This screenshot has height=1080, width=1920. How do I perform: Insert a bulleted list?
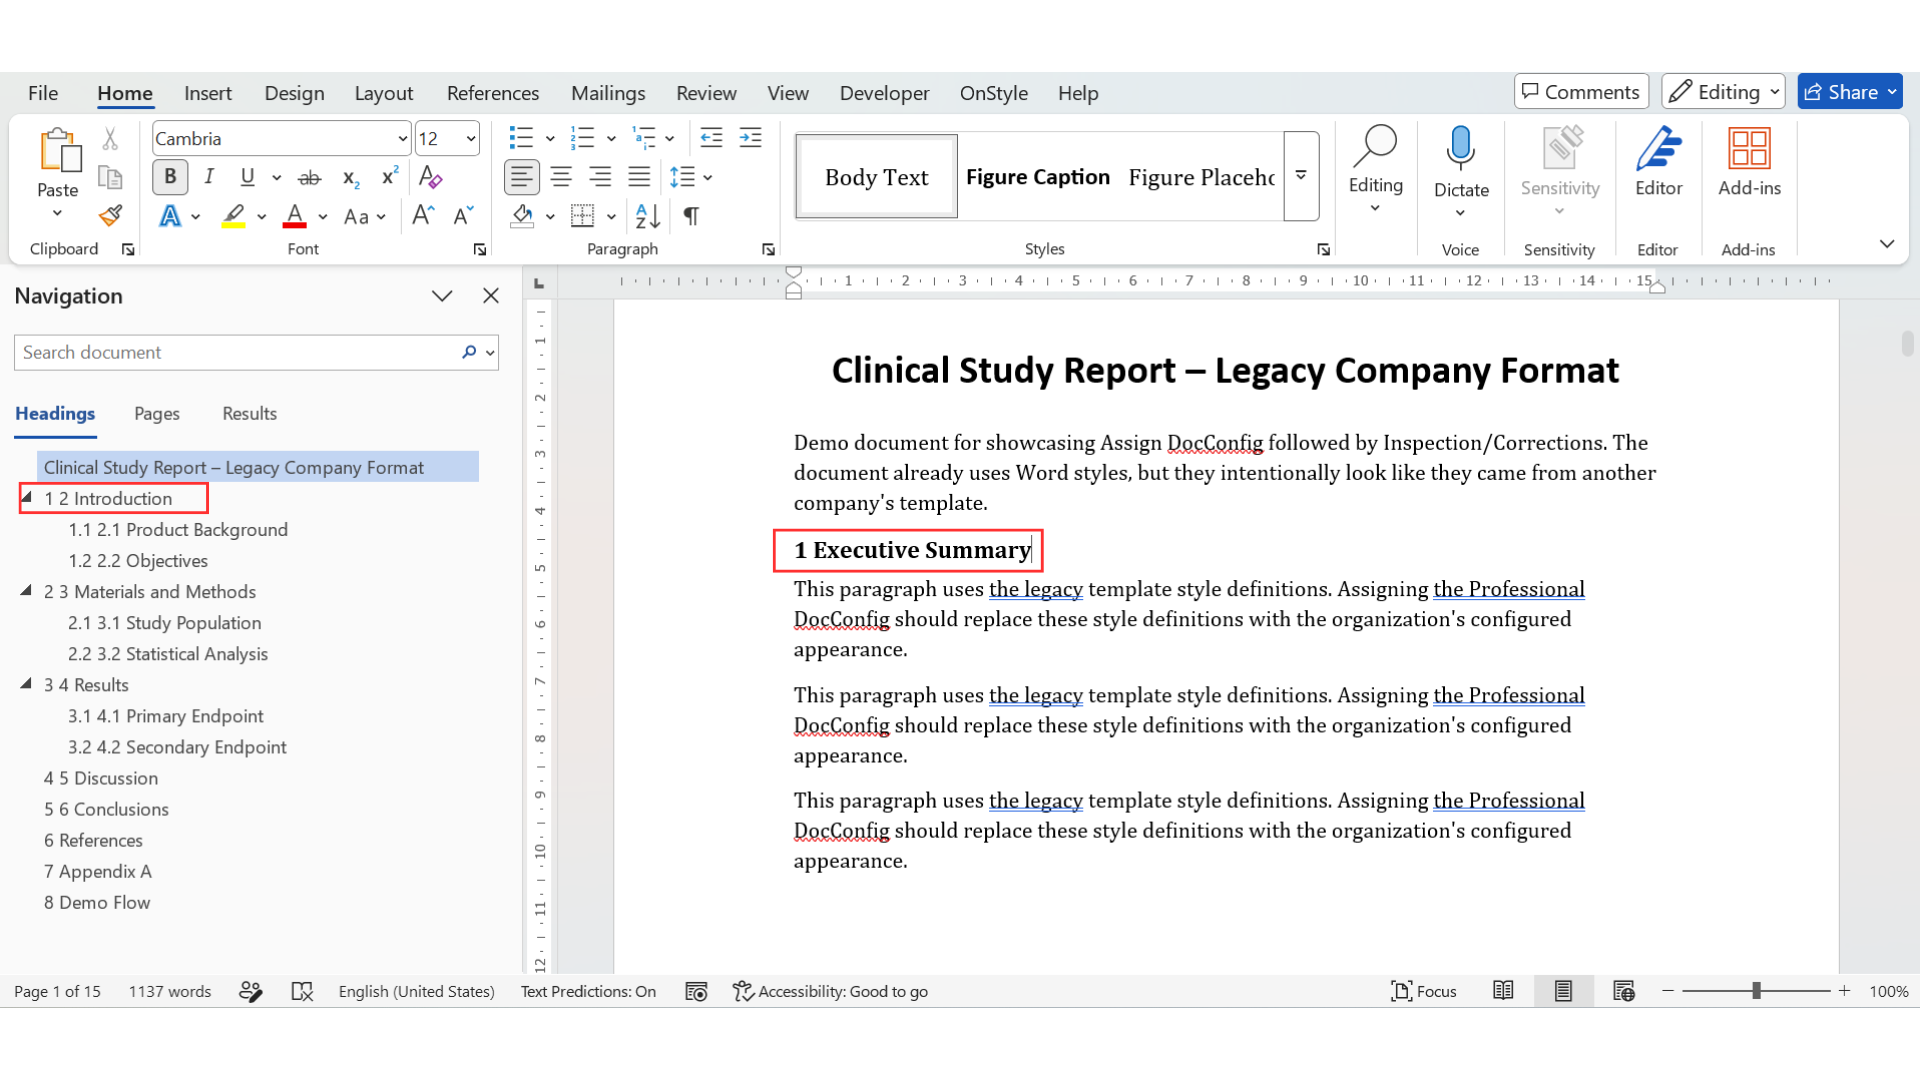point(521,138)
